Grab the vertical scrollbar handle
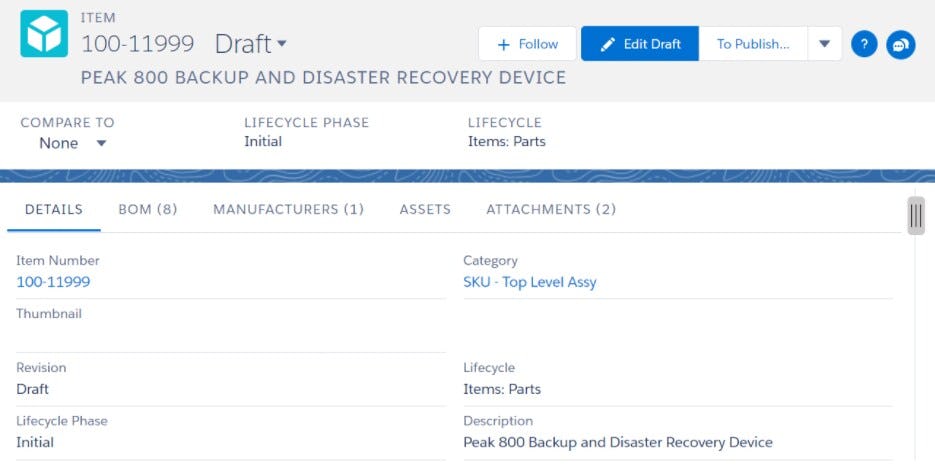The height and width of the screenshot is (472, 935). pyautogui.click(x=915, y=216)
